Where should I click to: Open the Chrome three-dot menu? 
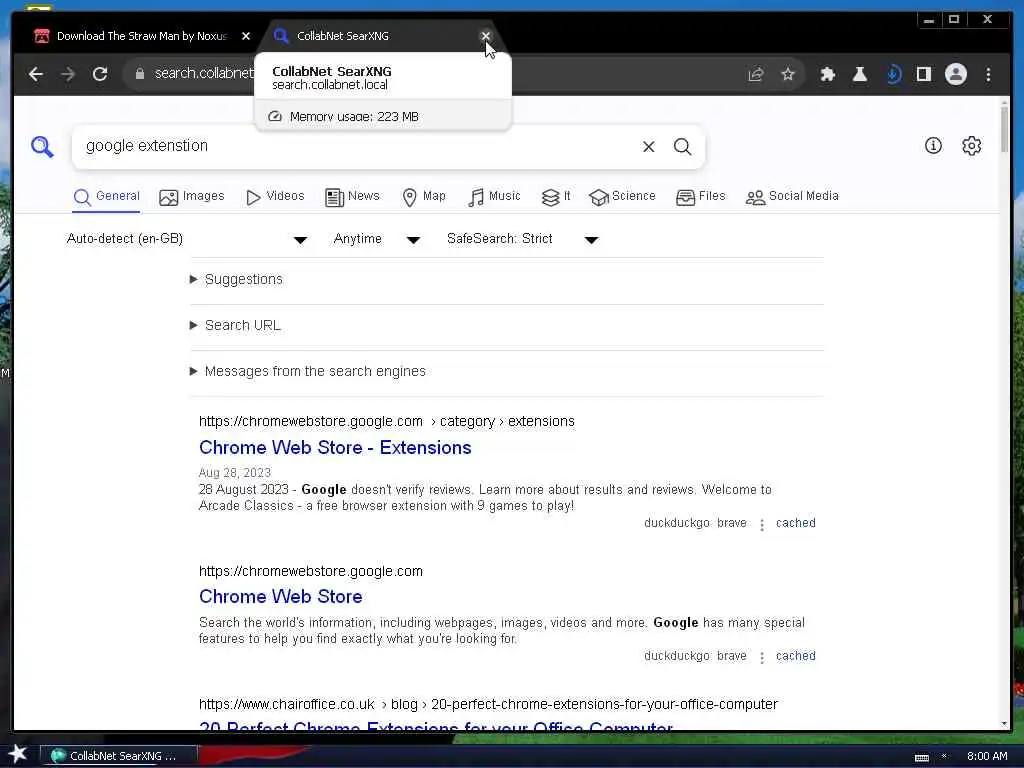[989, 74]
